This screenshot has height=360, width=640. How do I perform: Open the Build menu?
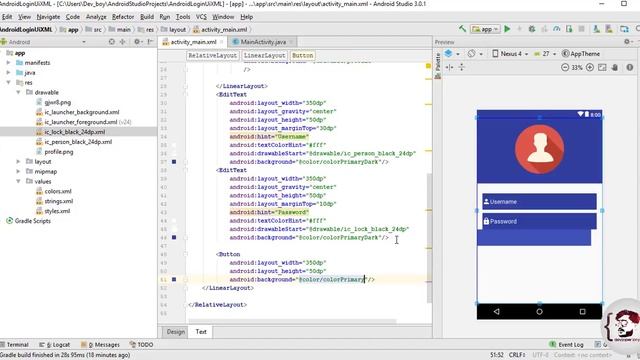click(x=147, y=17)
